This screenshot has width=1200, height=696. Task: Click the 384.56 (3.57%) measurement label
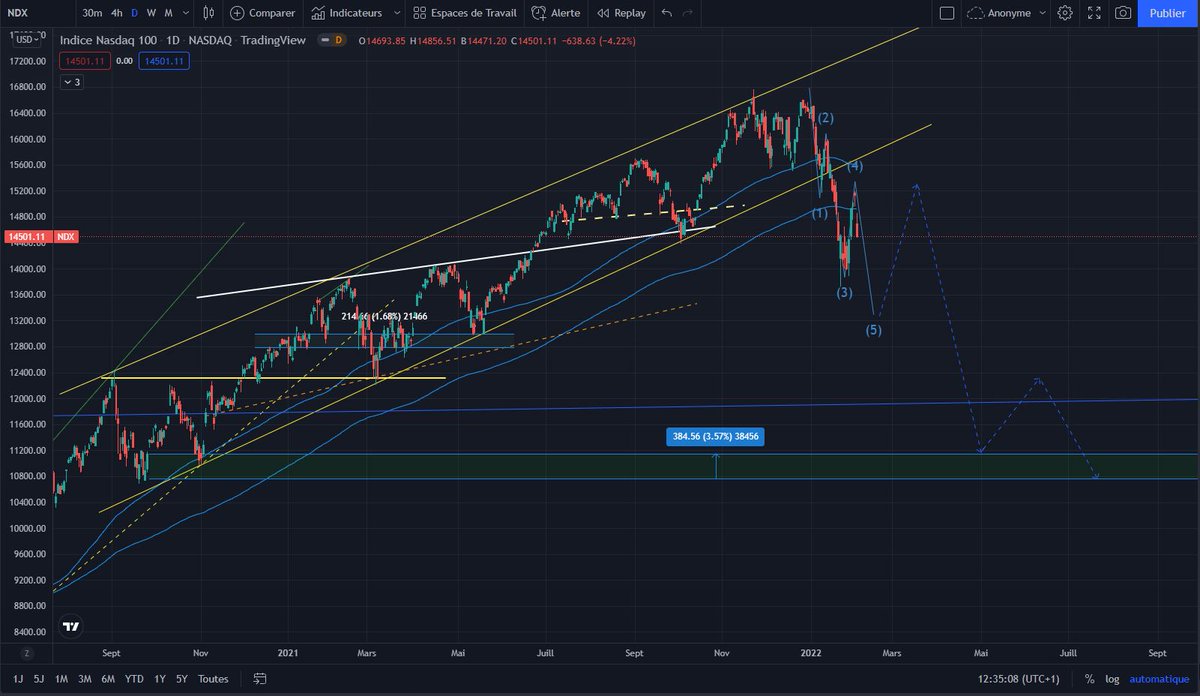(x=716, y=437)
